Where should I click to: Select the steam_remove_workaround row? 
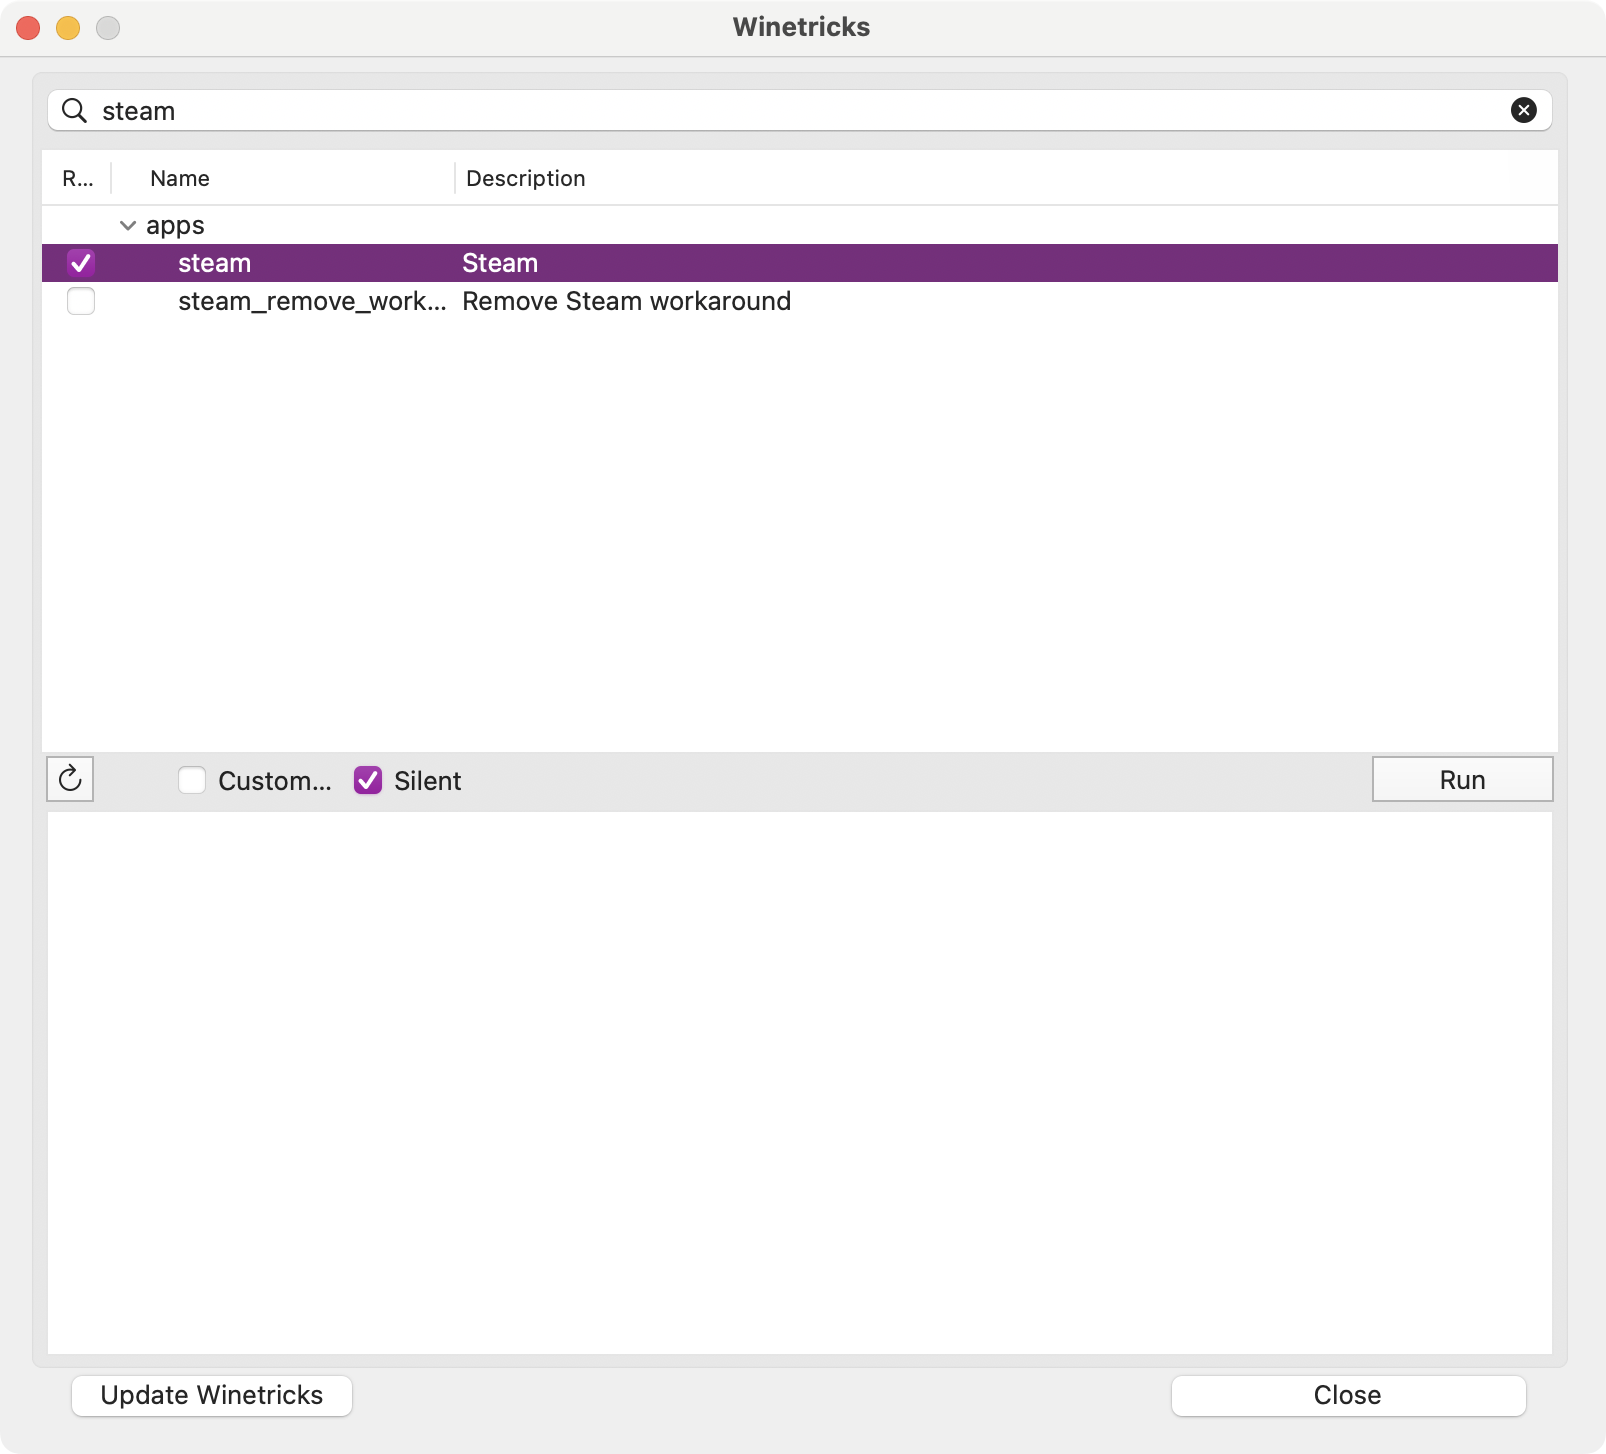(x=312, y=301)
